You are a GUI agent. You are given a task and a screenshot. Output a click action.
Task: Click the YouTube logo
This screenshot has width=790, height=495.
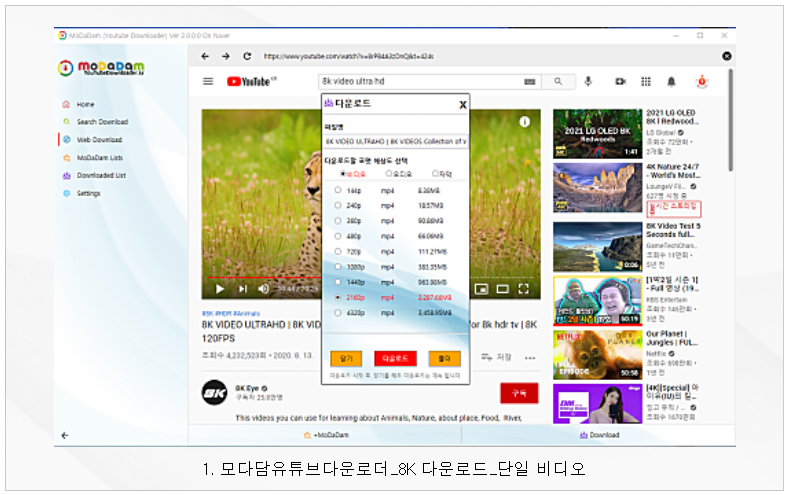pyautogui.click(x=251, y=81)
